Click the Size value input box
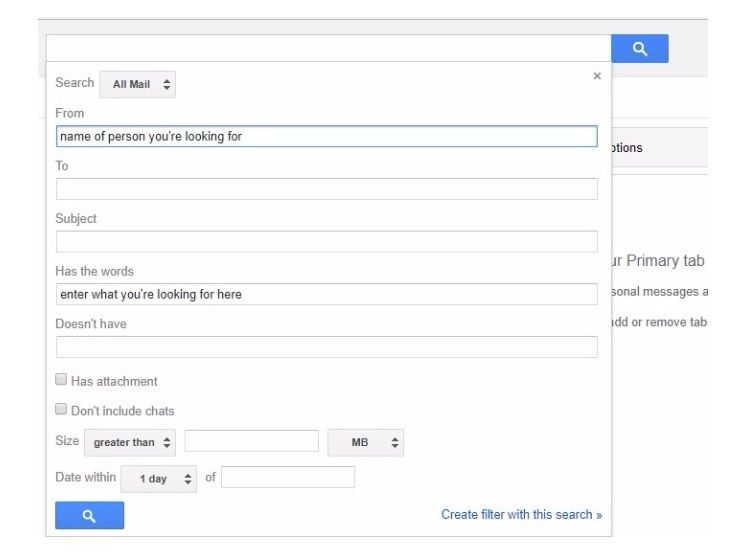The height and width of the screenshot is (554, 747). click(251, 441)
